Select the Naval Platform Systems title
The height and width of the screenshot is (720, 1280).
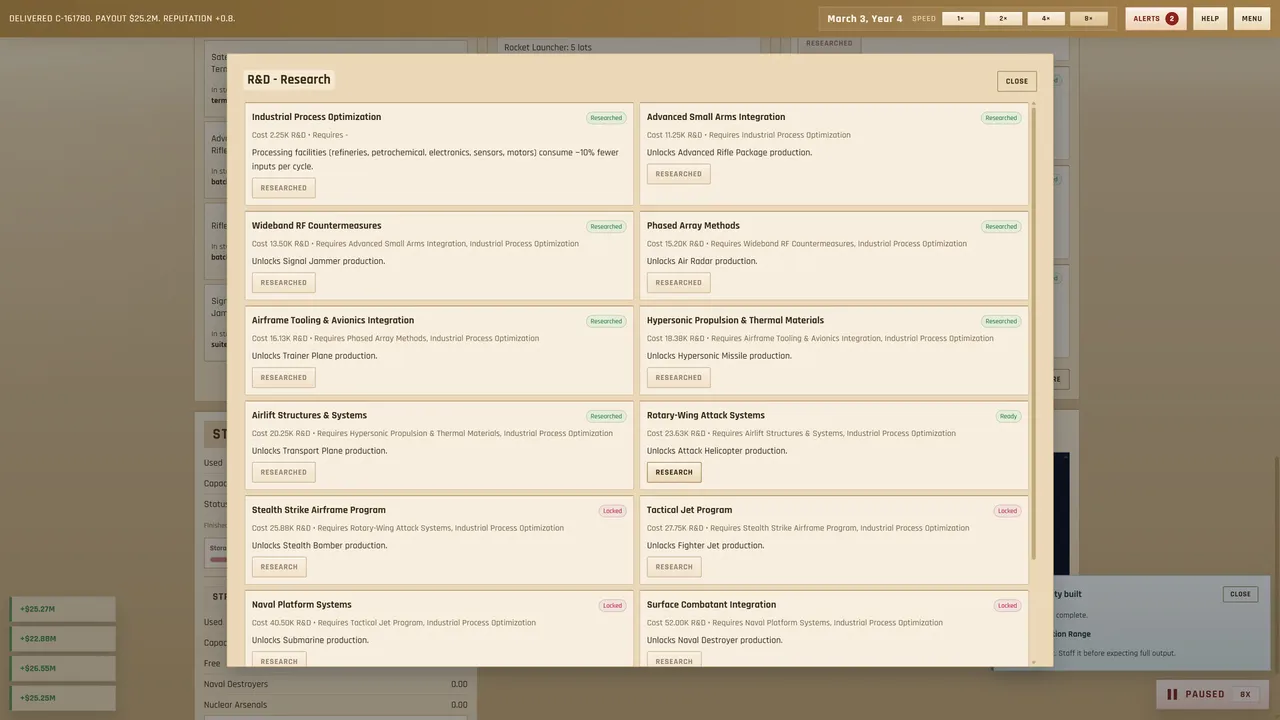tap(301, 605)
